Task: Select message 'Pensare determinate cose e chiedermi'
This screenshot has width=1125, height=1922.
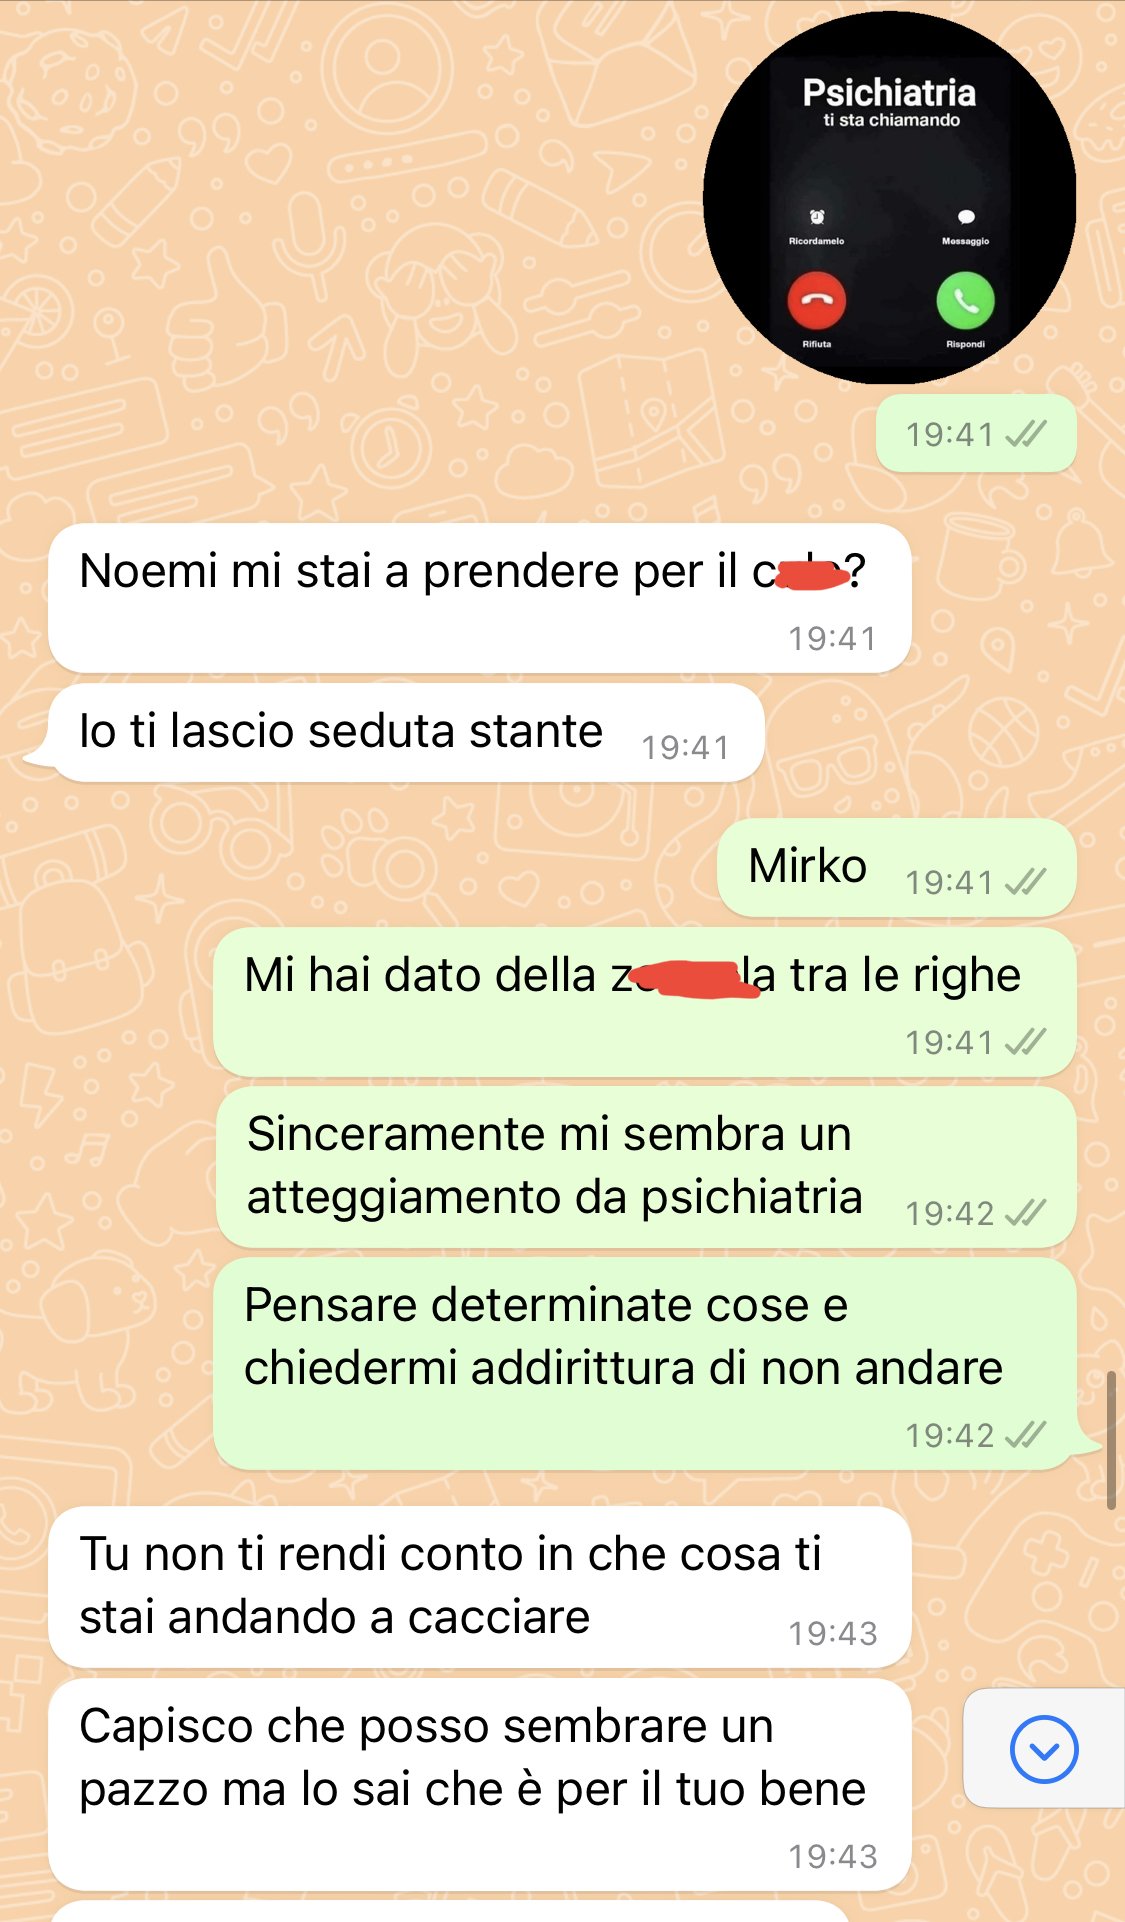Action: pos(645,1364)
